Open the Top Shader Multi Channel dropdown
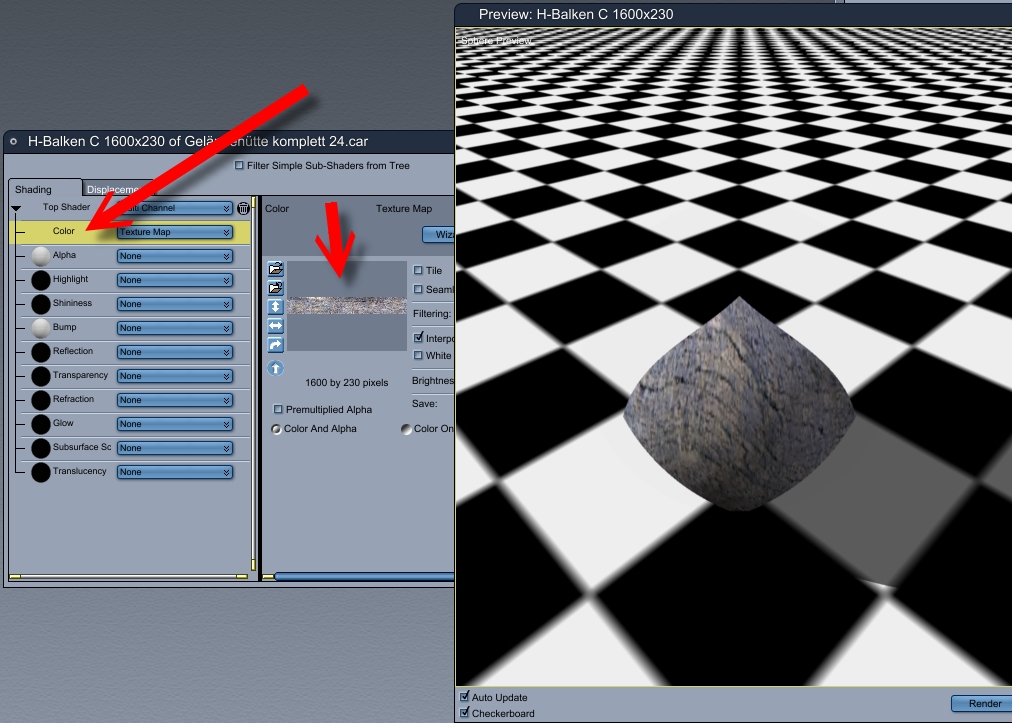Viewport: 1012px width, 723px height. tap(174, 208)
